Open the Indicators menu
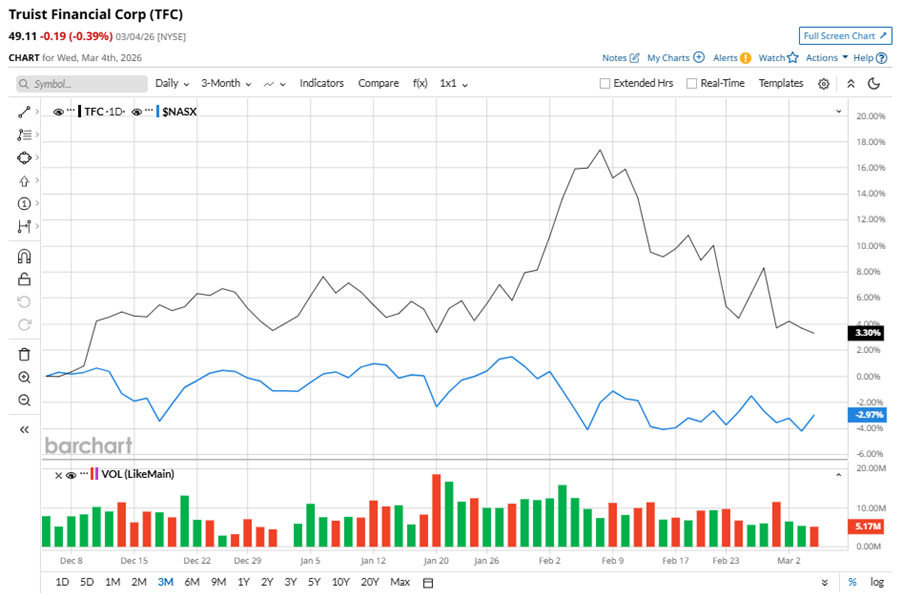902x599 pixels. click(x=322, y=83)
